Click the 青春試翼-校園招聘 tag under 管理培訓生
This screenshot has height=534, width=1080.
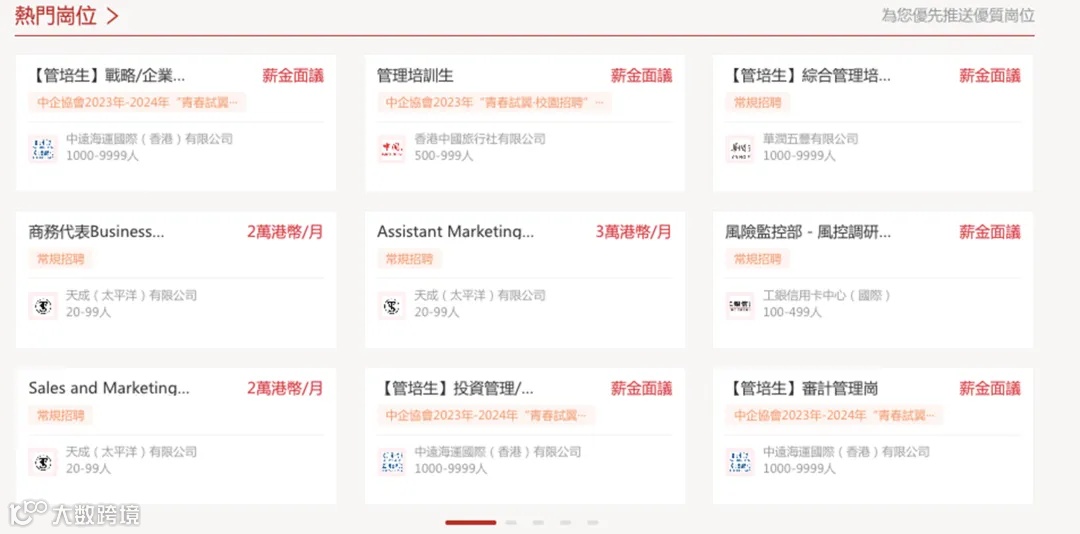point(495,103)
